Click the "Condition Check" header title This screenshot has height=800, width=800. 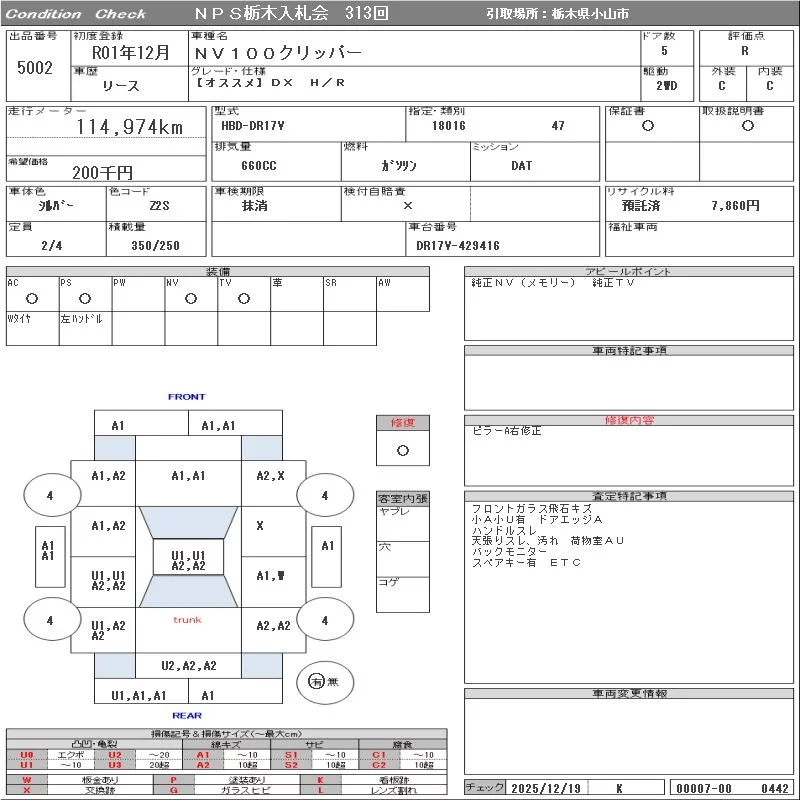(x=76, y=14)
